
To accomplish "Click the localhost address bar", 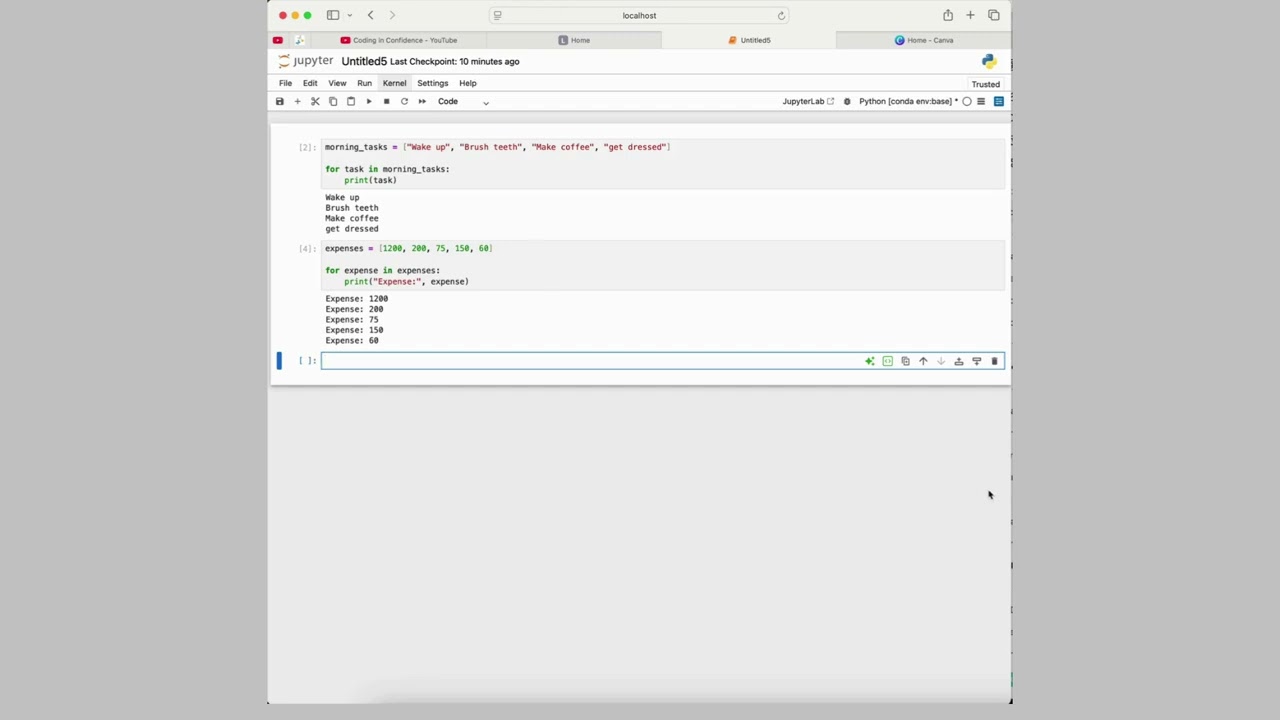I will coord(639,15).
